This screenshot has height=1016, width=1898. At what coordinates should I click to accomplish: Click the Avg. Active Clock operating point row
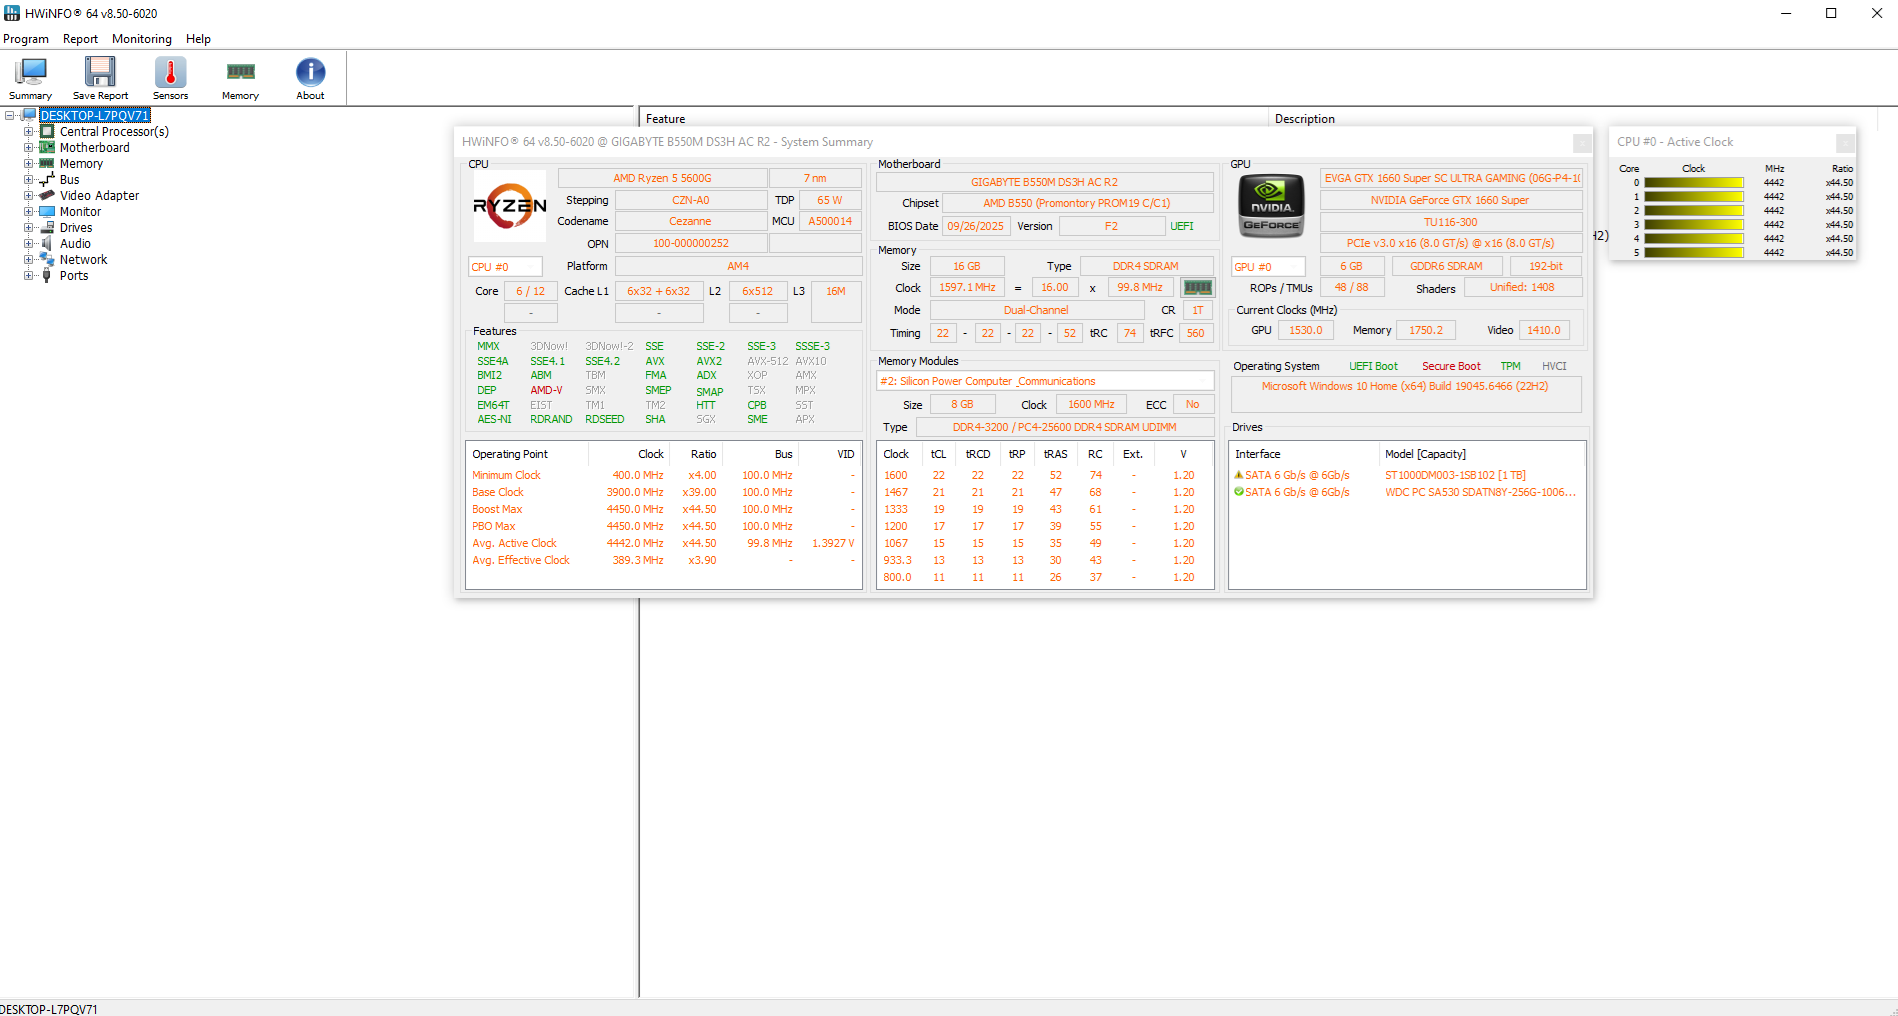pyautogui.click(x=663, y=543)
